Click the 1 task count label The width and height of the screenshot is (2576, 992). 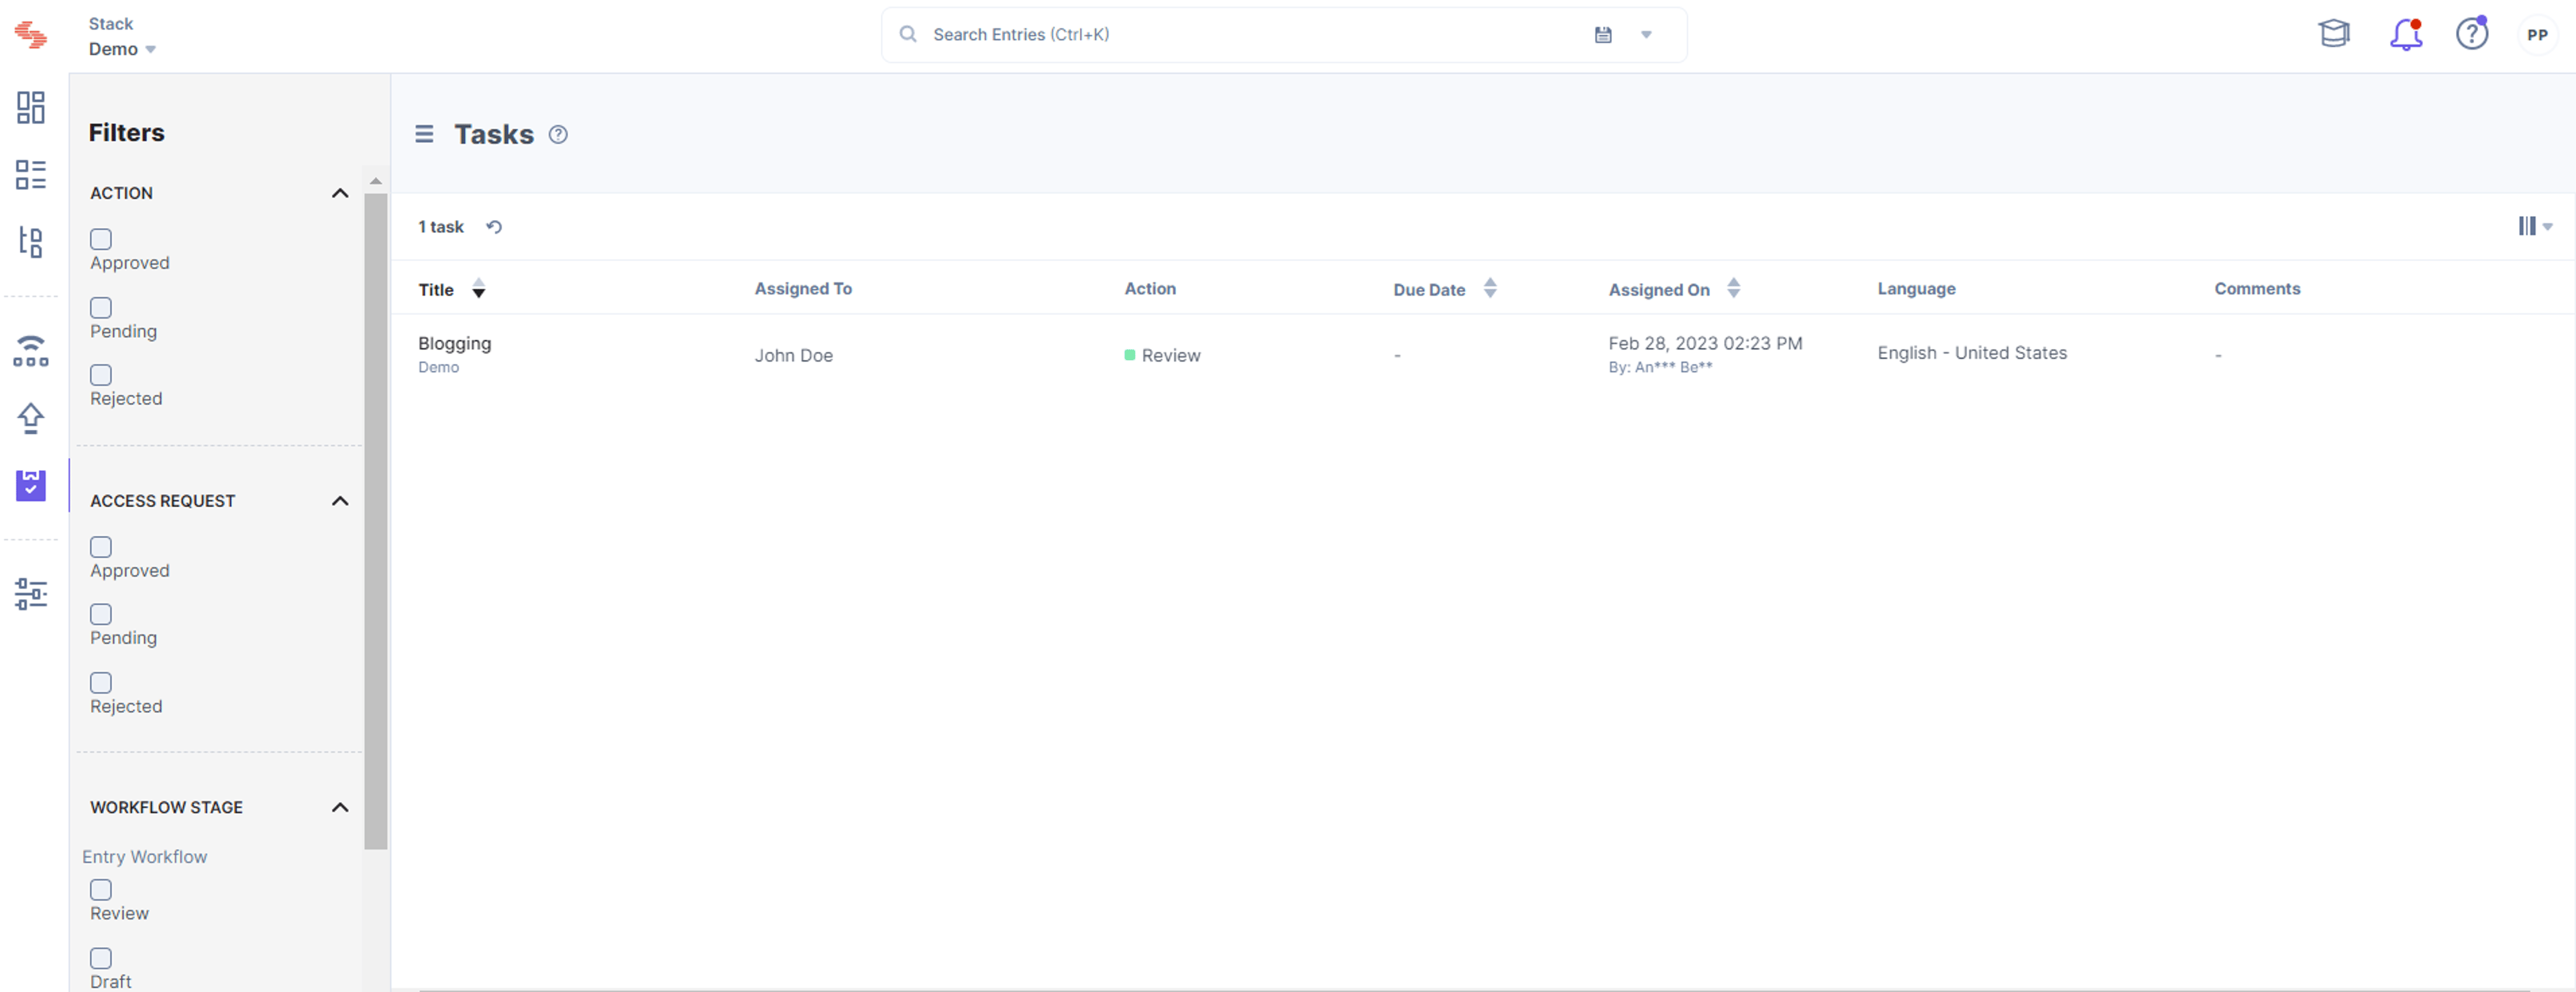tap(440, 227)
